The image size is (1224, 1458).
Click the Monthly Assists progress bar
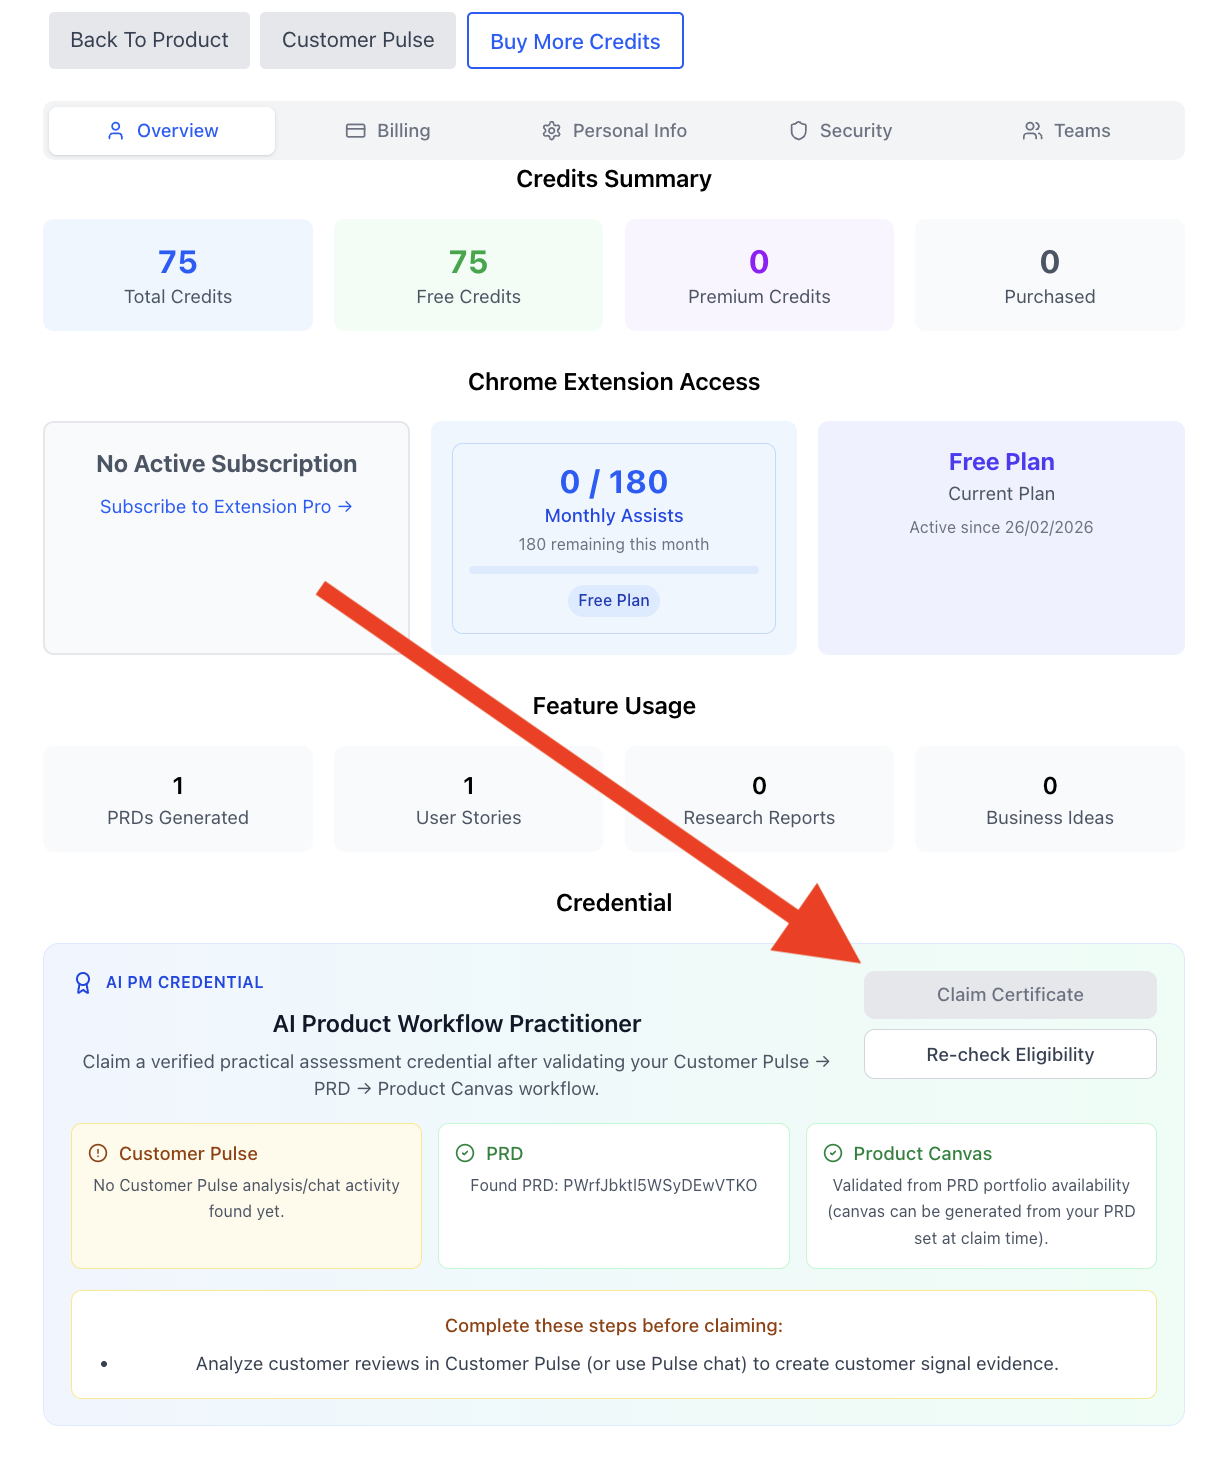(x=612, y=570)
